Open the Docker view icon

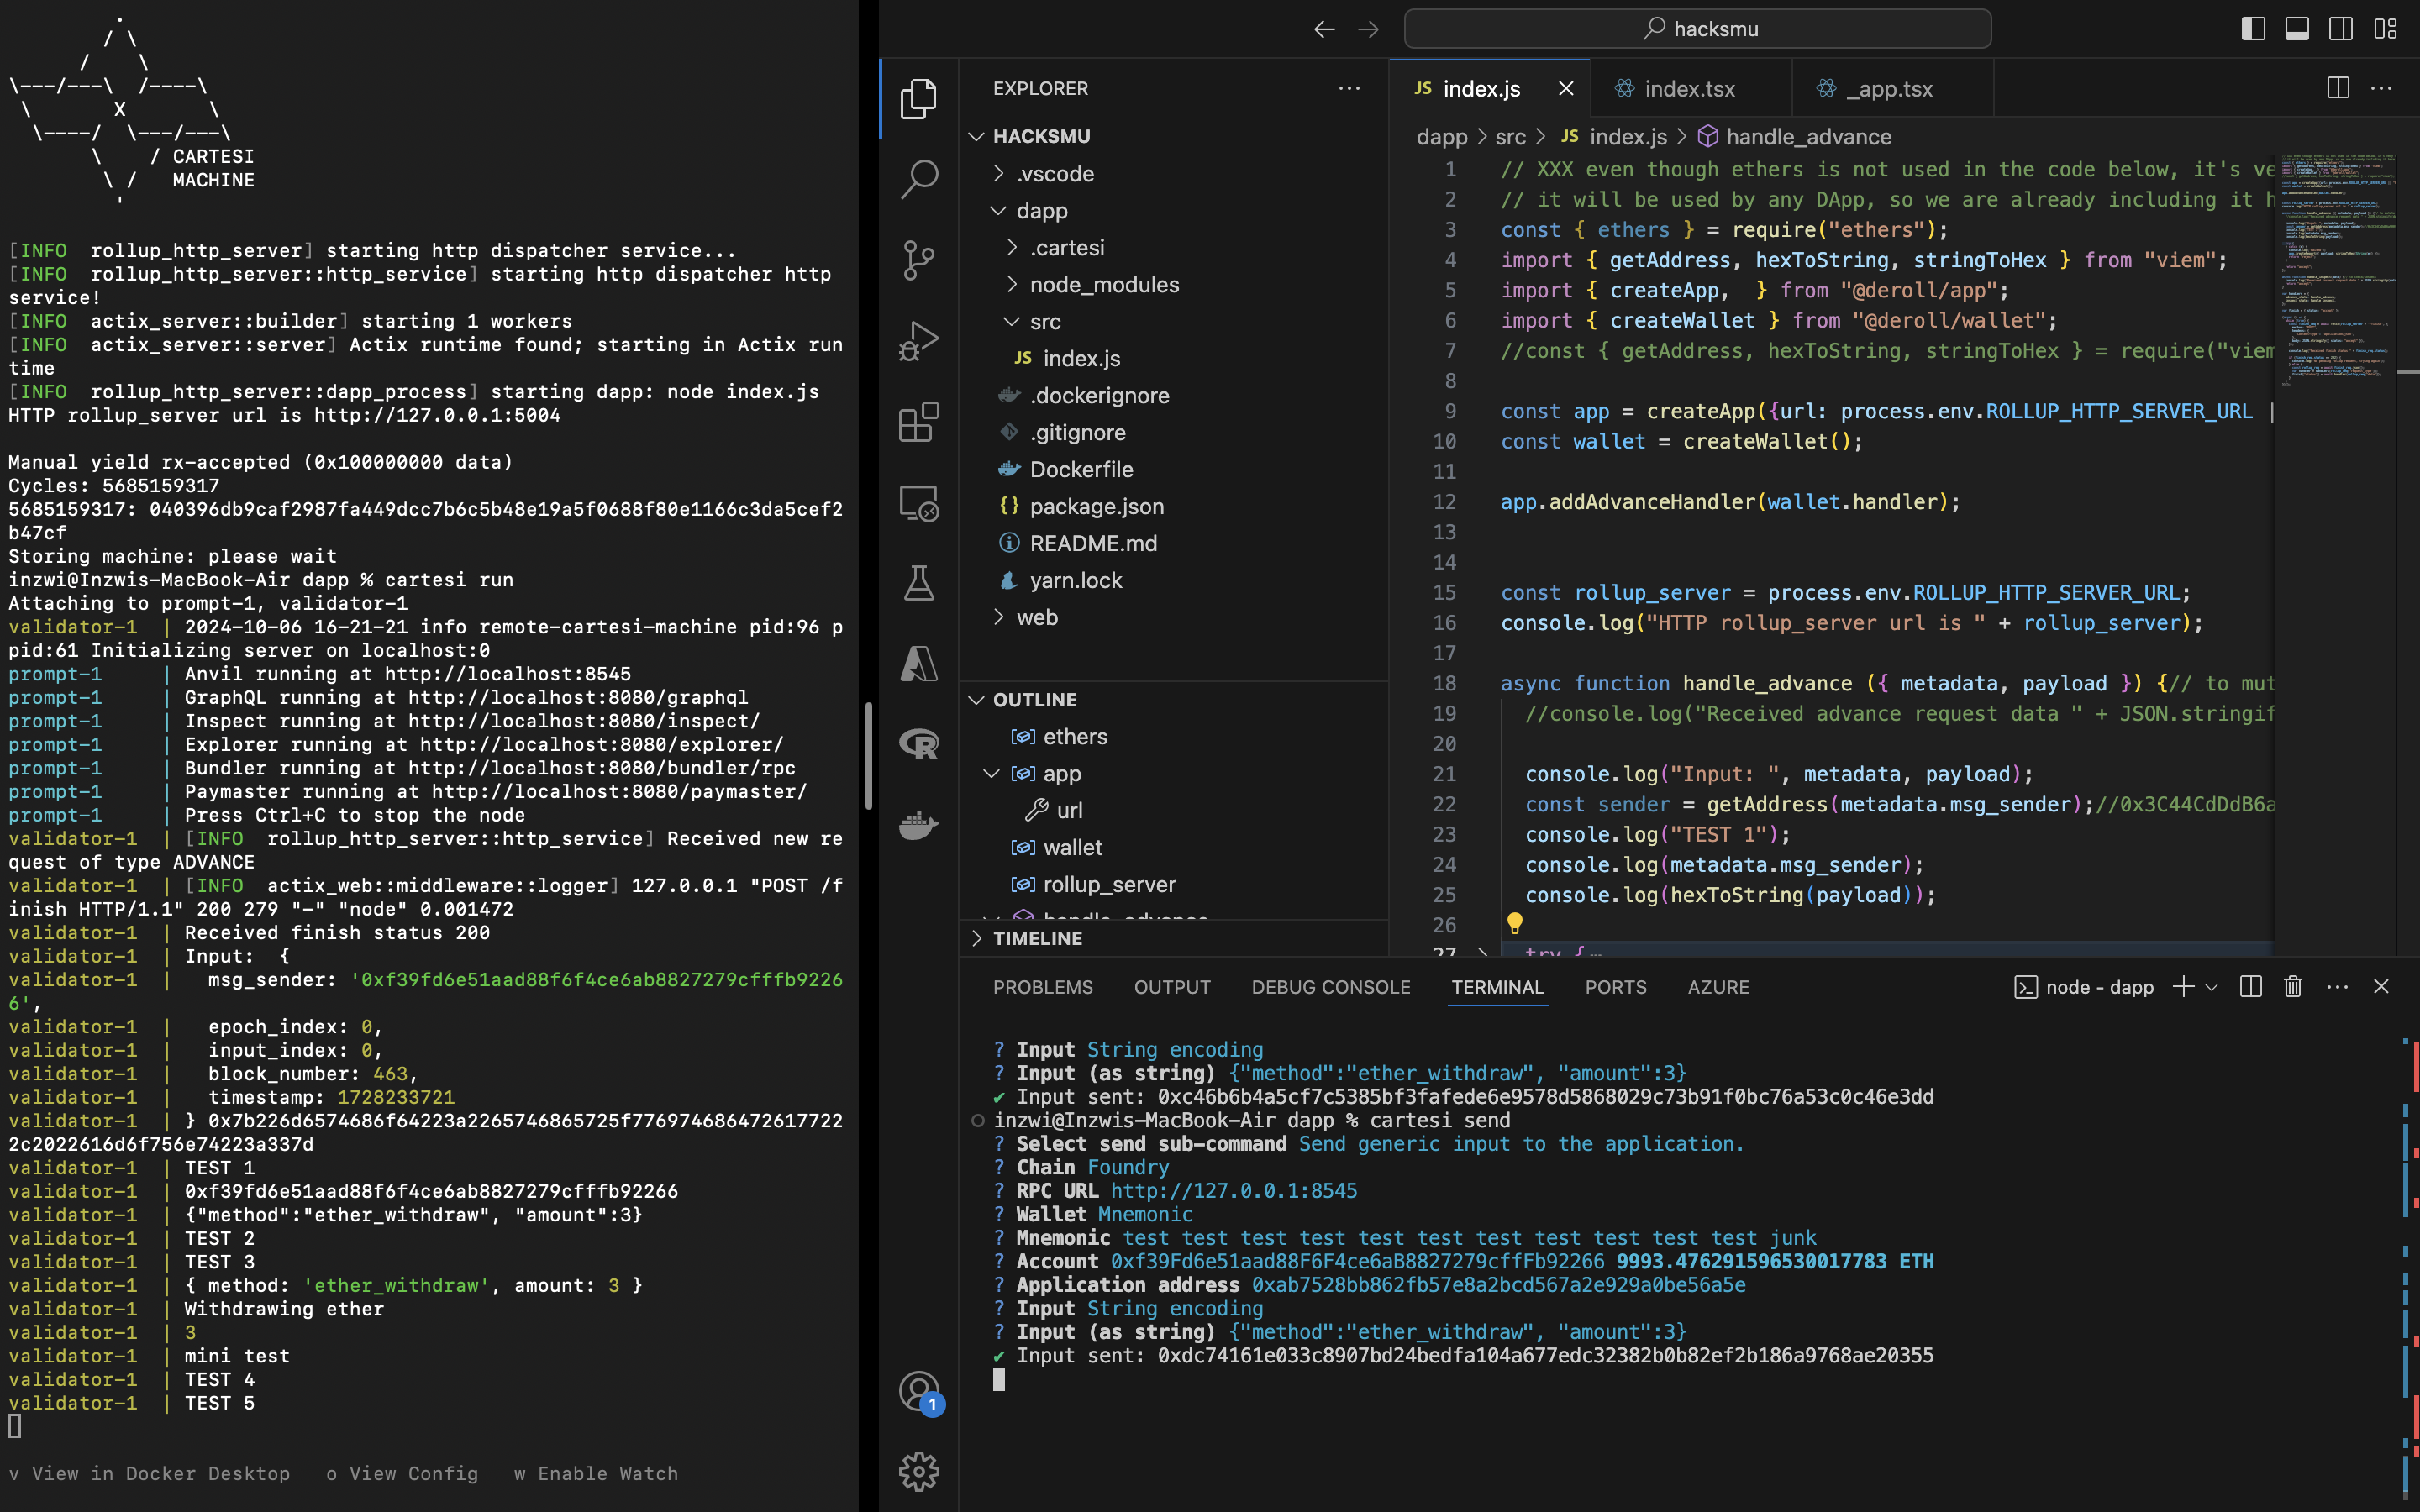tap(918, 826)
